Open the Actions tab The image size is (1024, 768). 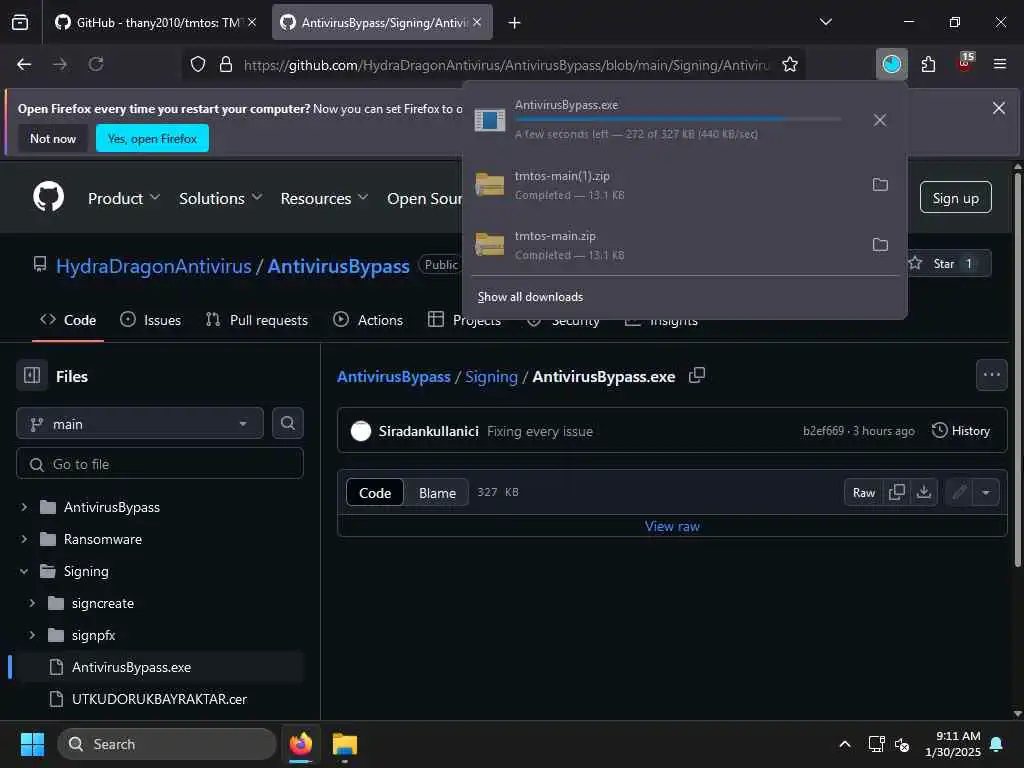coord(368,320)
